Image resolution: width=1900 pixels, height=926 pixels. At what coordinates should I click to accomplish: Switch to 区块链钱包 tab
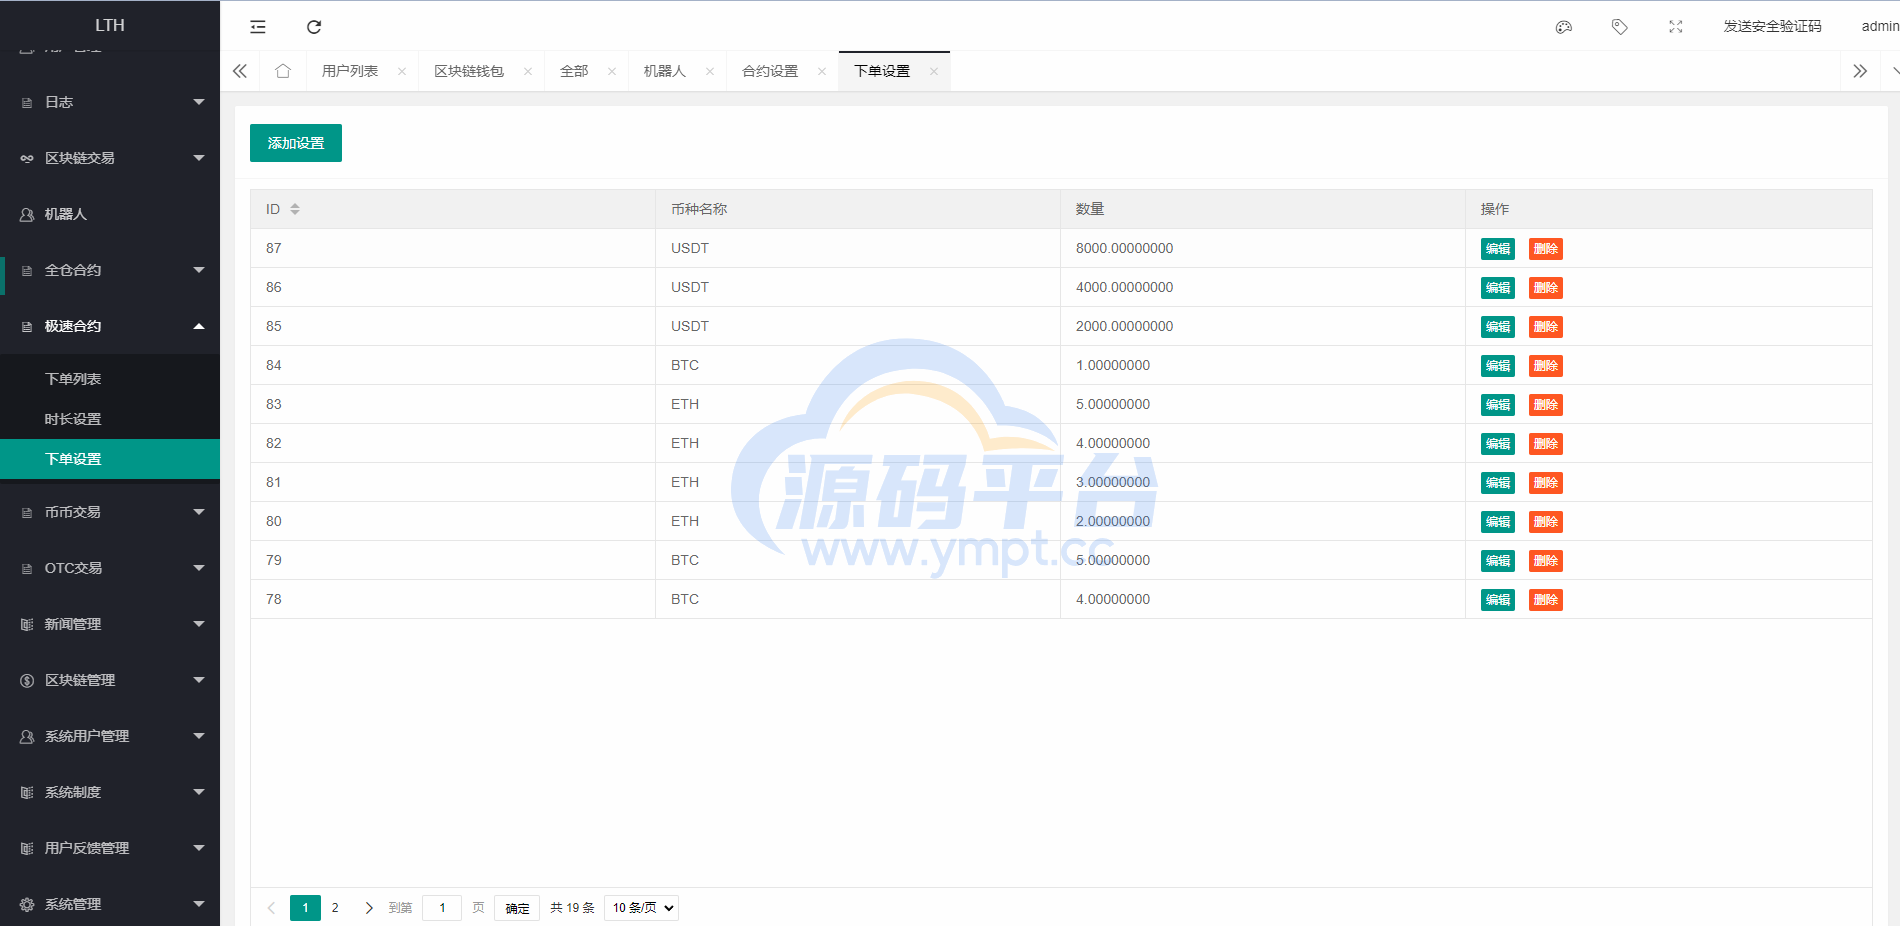click(469, 71)
